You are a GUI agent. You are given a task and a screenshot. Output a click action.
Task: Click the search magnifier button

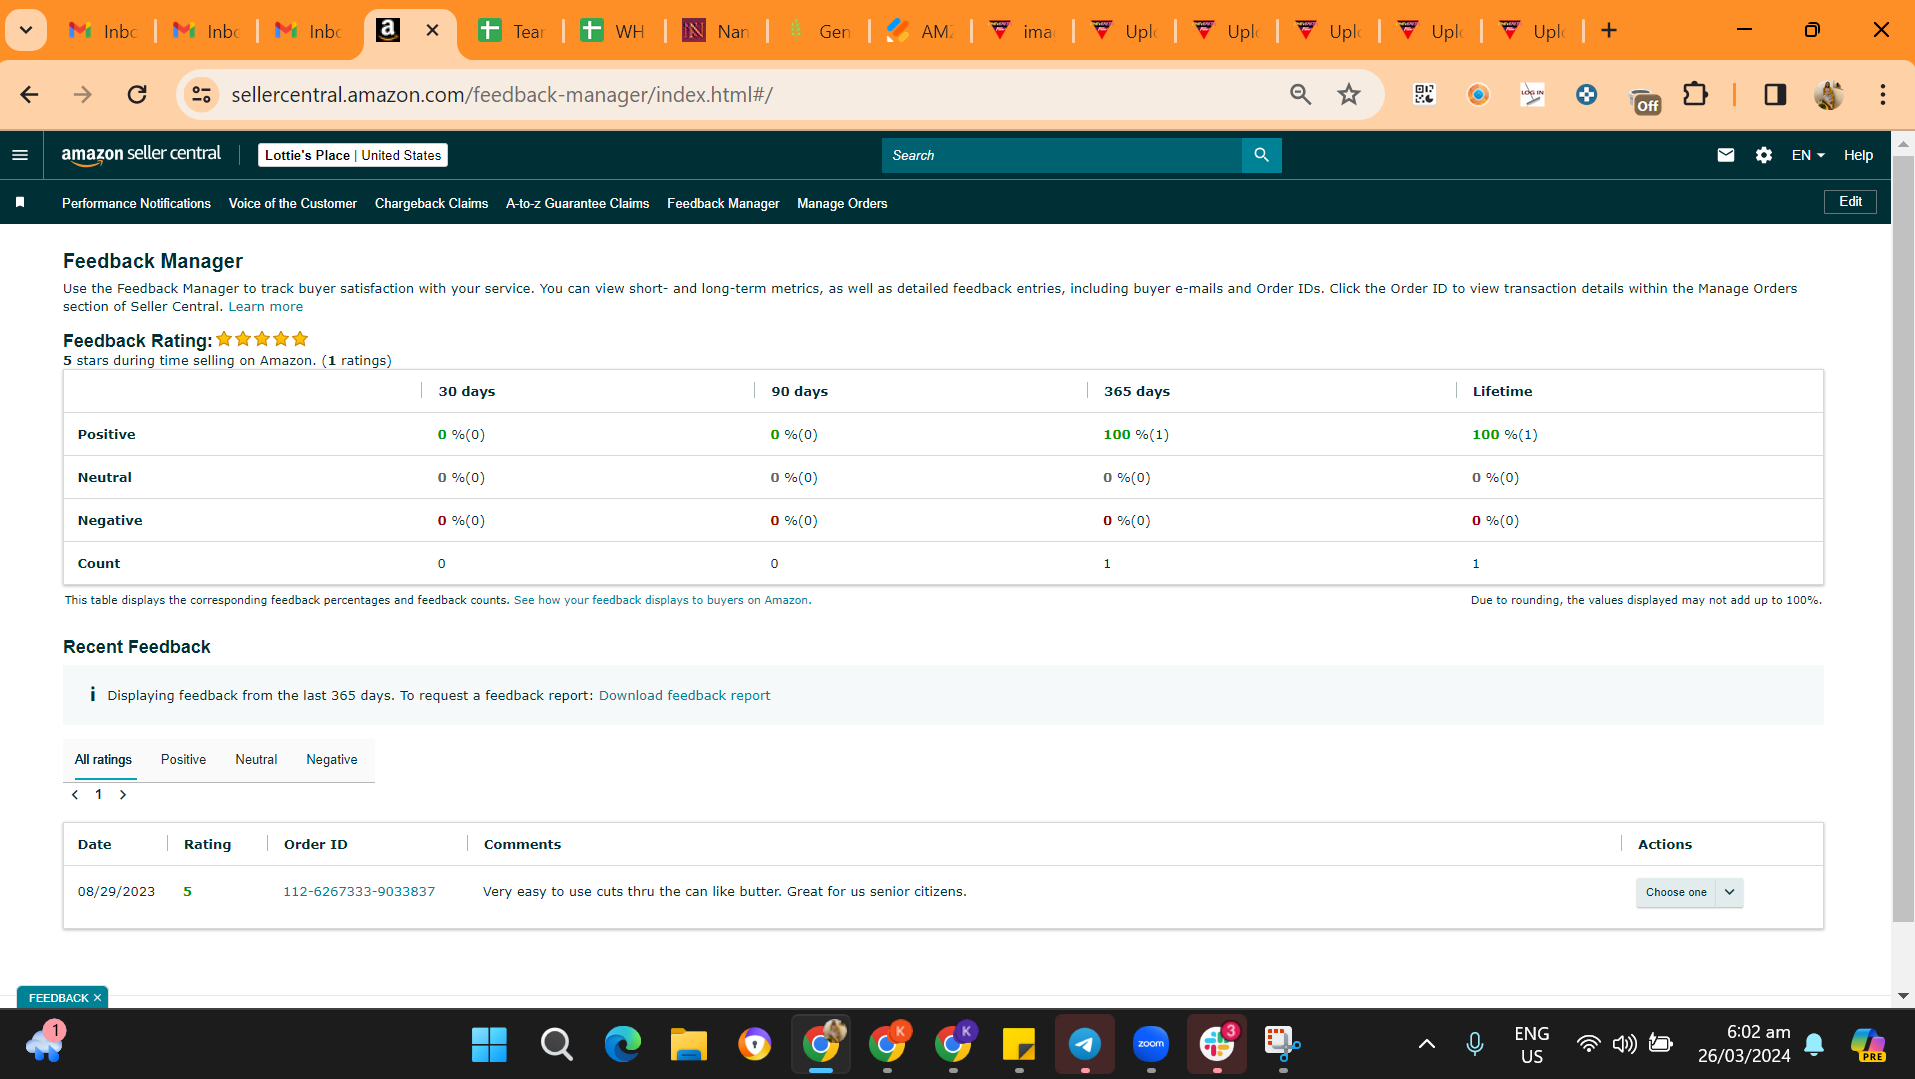(1262, 155)
